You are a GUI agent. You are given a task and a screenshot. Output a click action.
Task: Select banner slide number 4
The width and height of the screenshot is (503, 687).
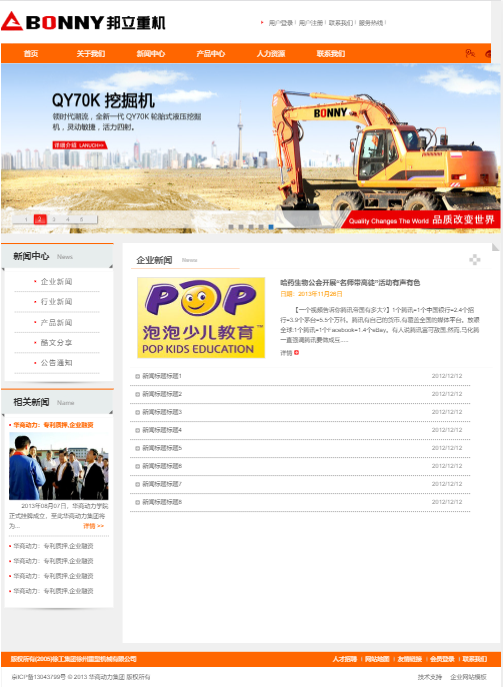(x=67, y=220)
